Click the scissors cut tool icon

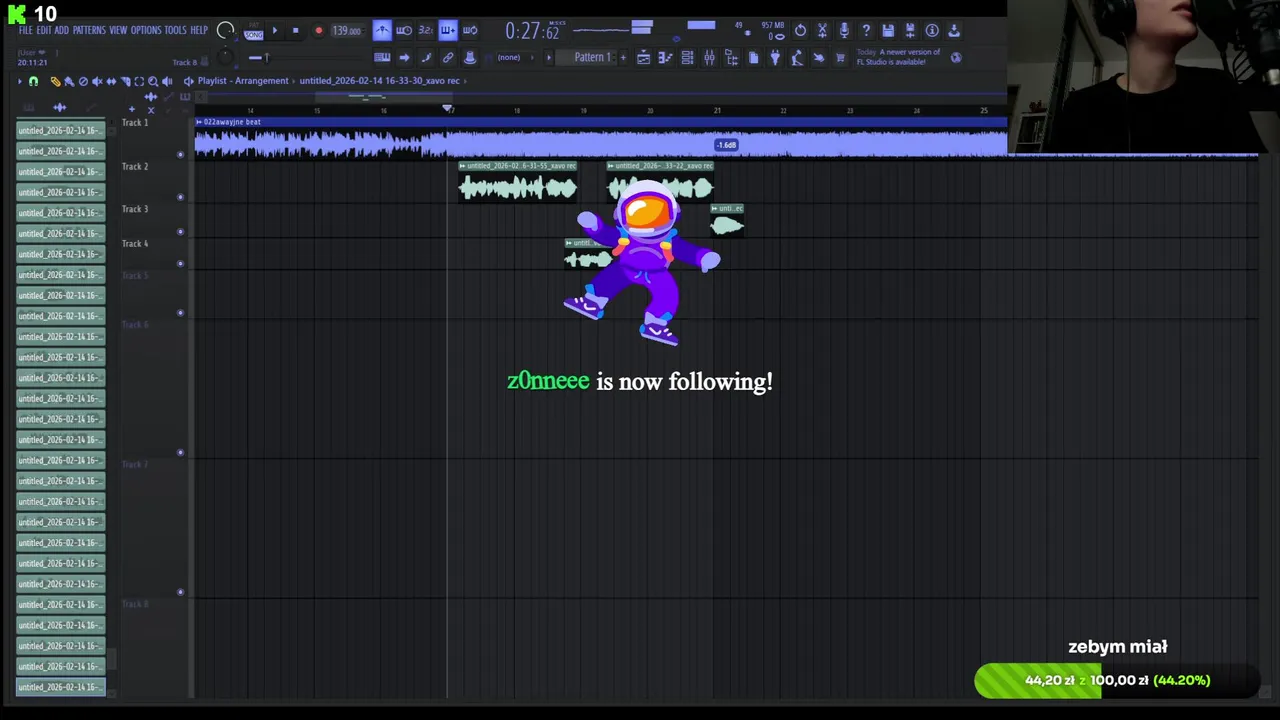point(822,31)
